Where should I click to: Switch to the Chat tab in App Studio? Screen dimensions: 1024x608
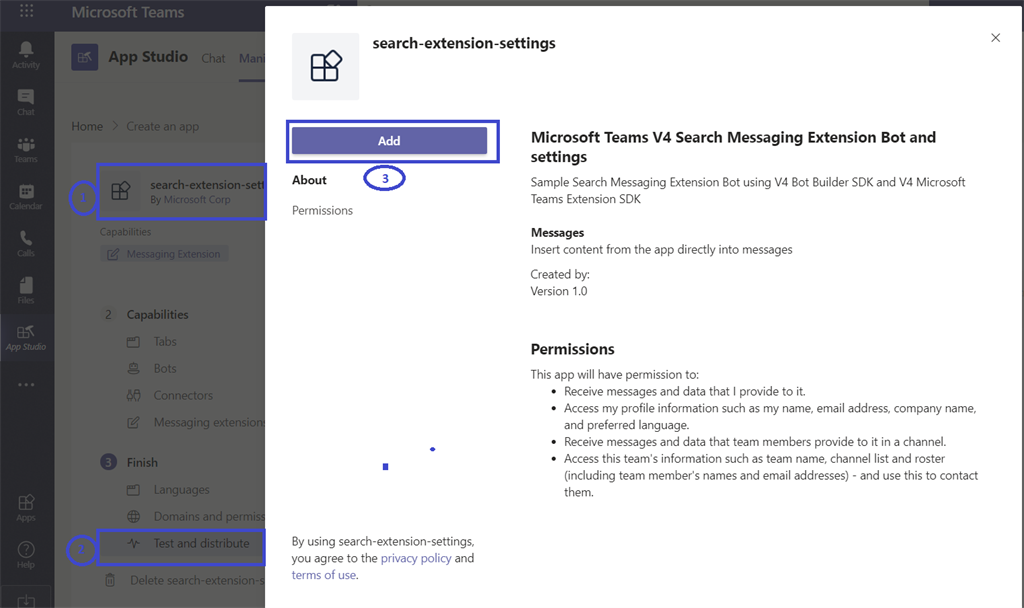[213, 58]
